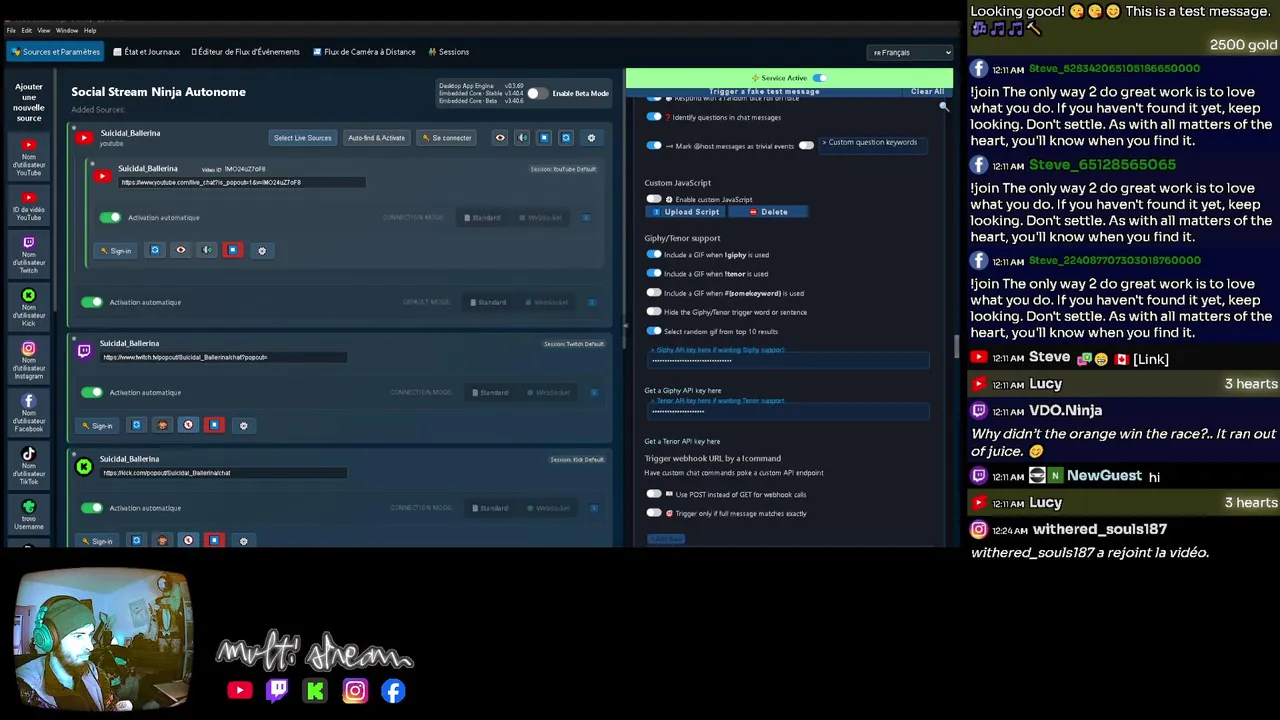Enable custom JavaScript toggle
Image resolution: width=1280 pixels, height=720 pixels.
click(654, 199)
